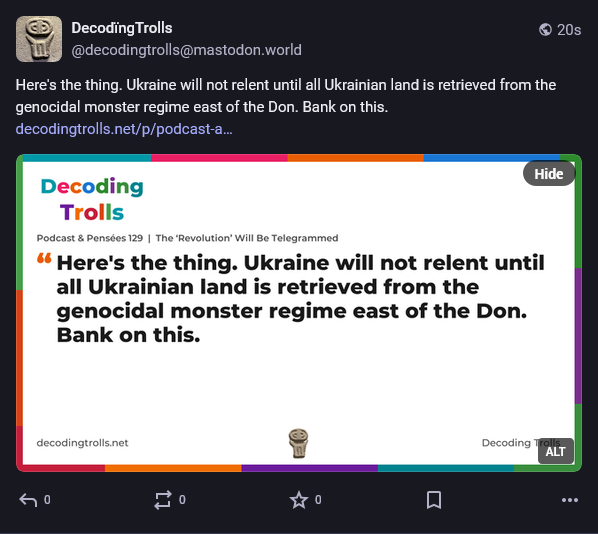Show the ALT text description

(x=555, y=452)
